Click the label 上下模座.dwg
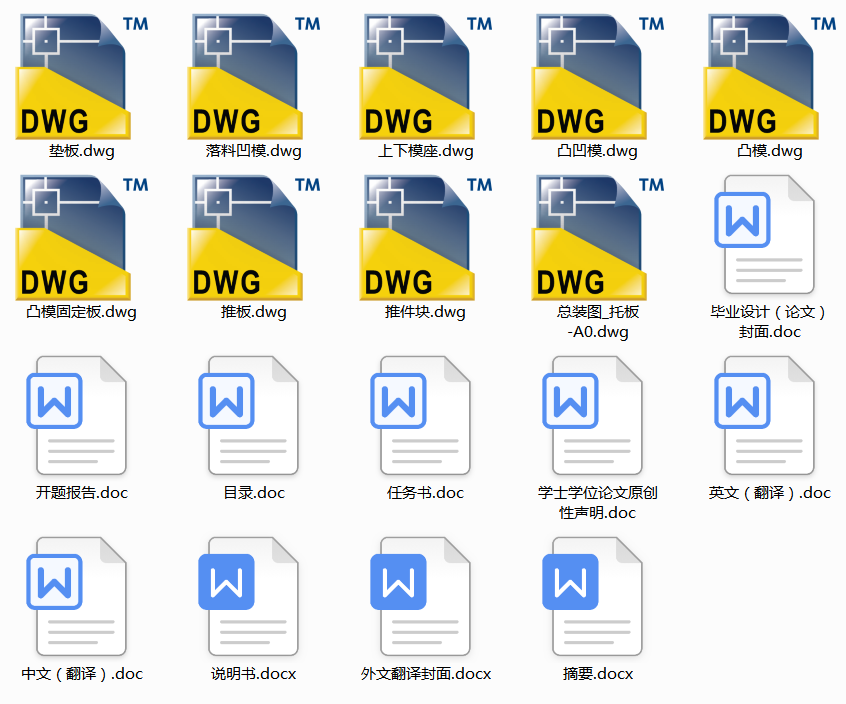 click(426, 151)
